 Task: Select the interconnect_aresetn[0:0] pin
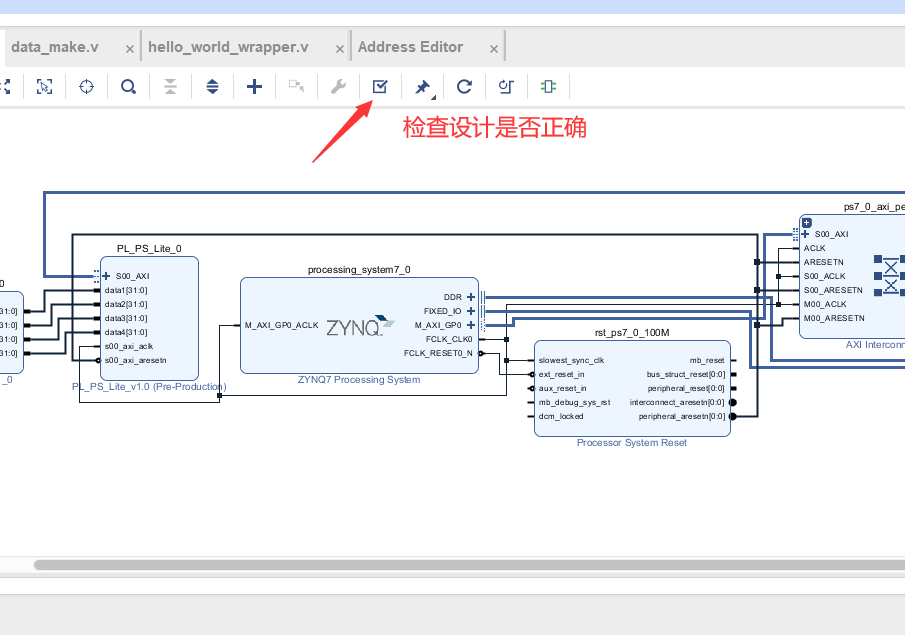pos(678,402)
